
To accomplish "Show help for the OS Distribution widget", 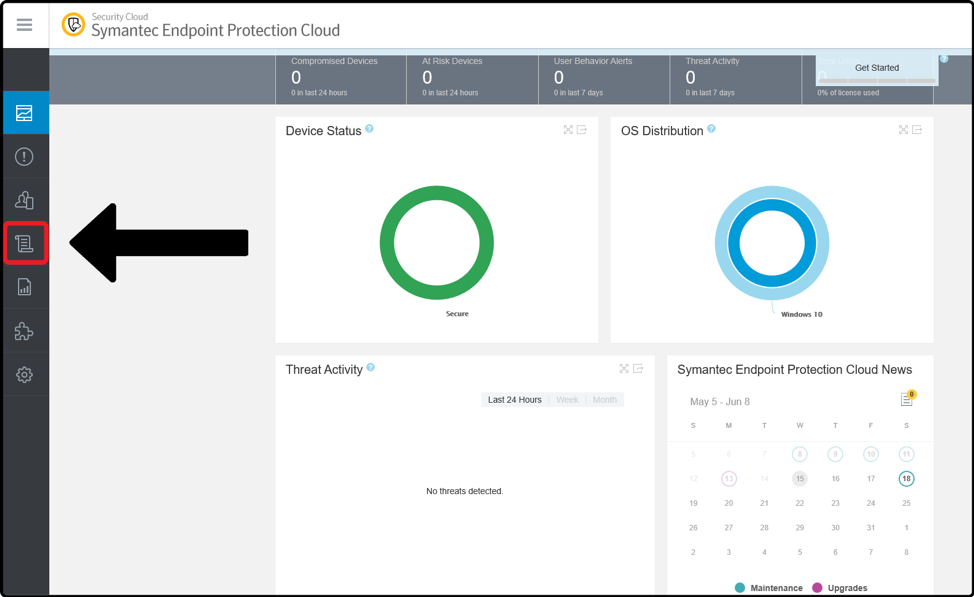I will click(x=711, y=129).
